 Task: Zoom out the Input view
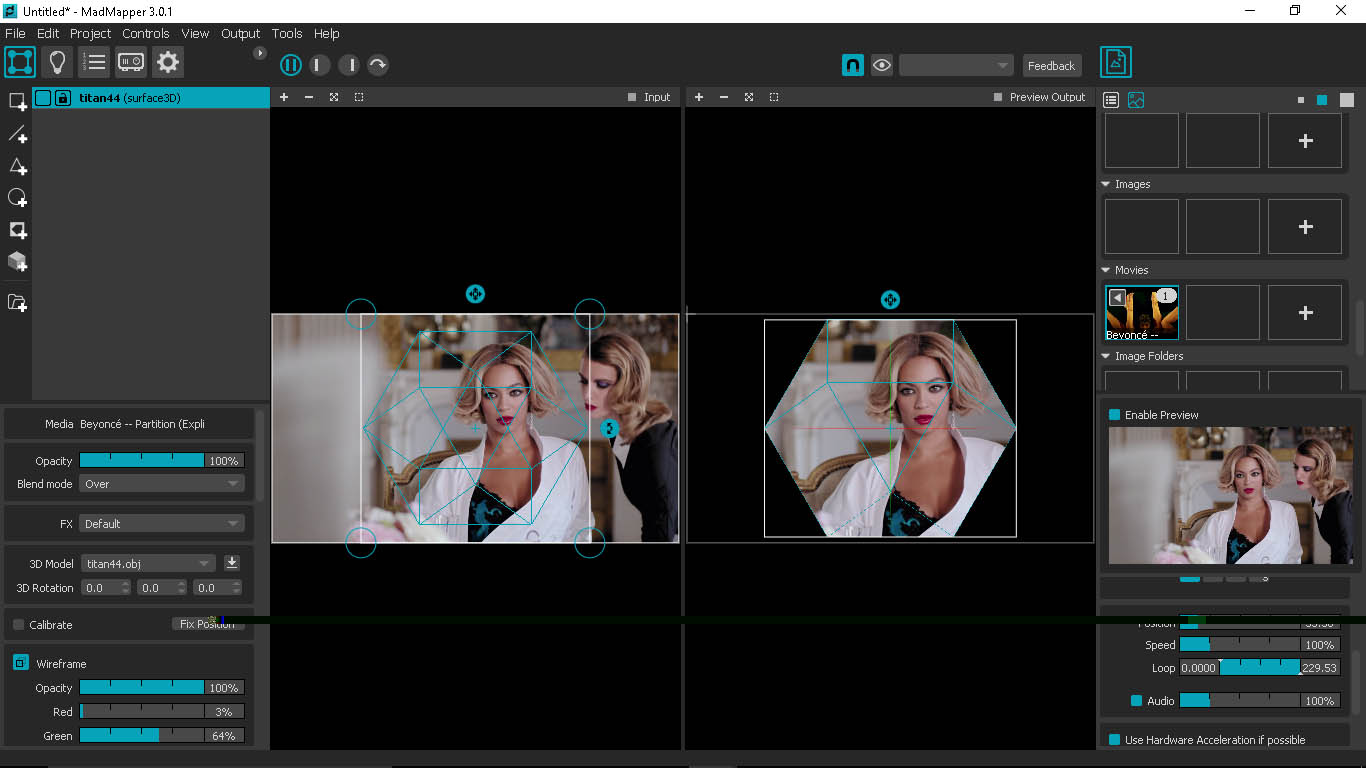[308, 97]
